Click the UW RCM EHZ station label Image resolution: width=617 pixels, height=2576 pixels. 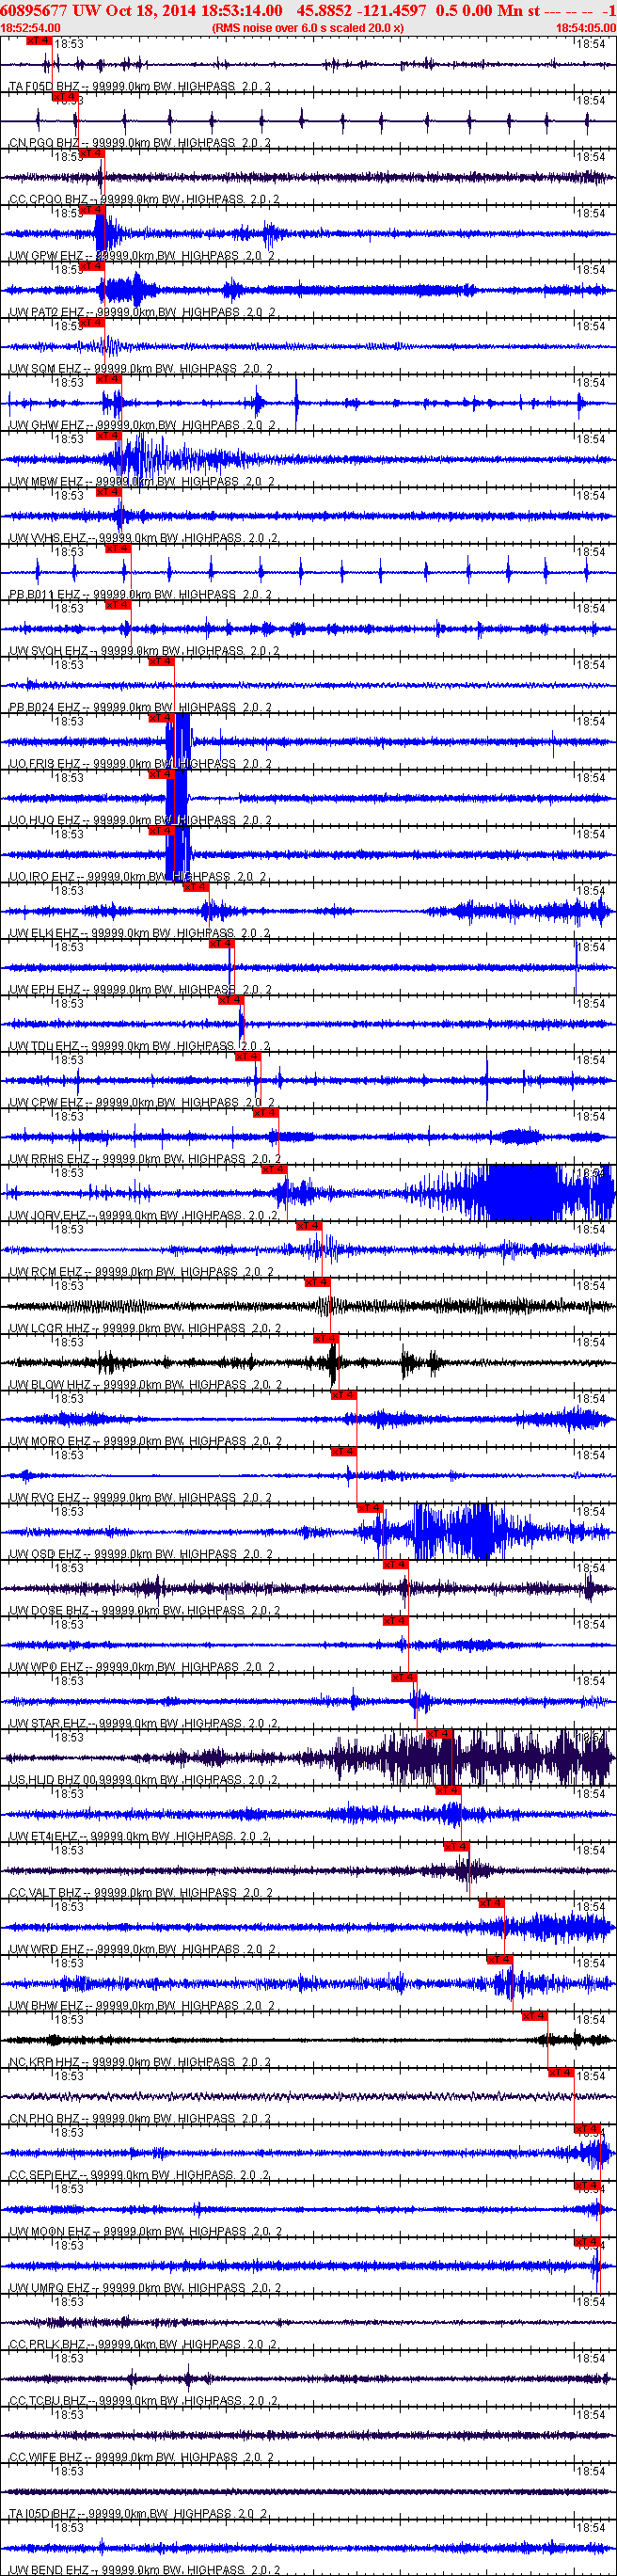coord(46,1272)
